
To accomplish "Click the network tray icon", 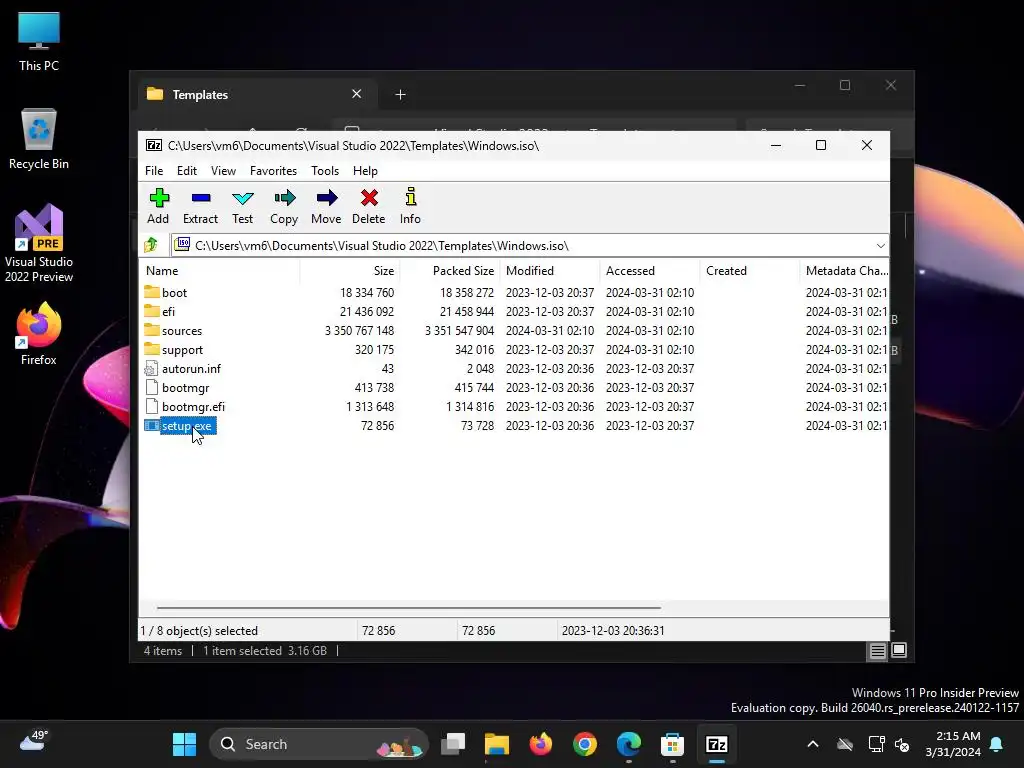I will (x=876, y=744).
